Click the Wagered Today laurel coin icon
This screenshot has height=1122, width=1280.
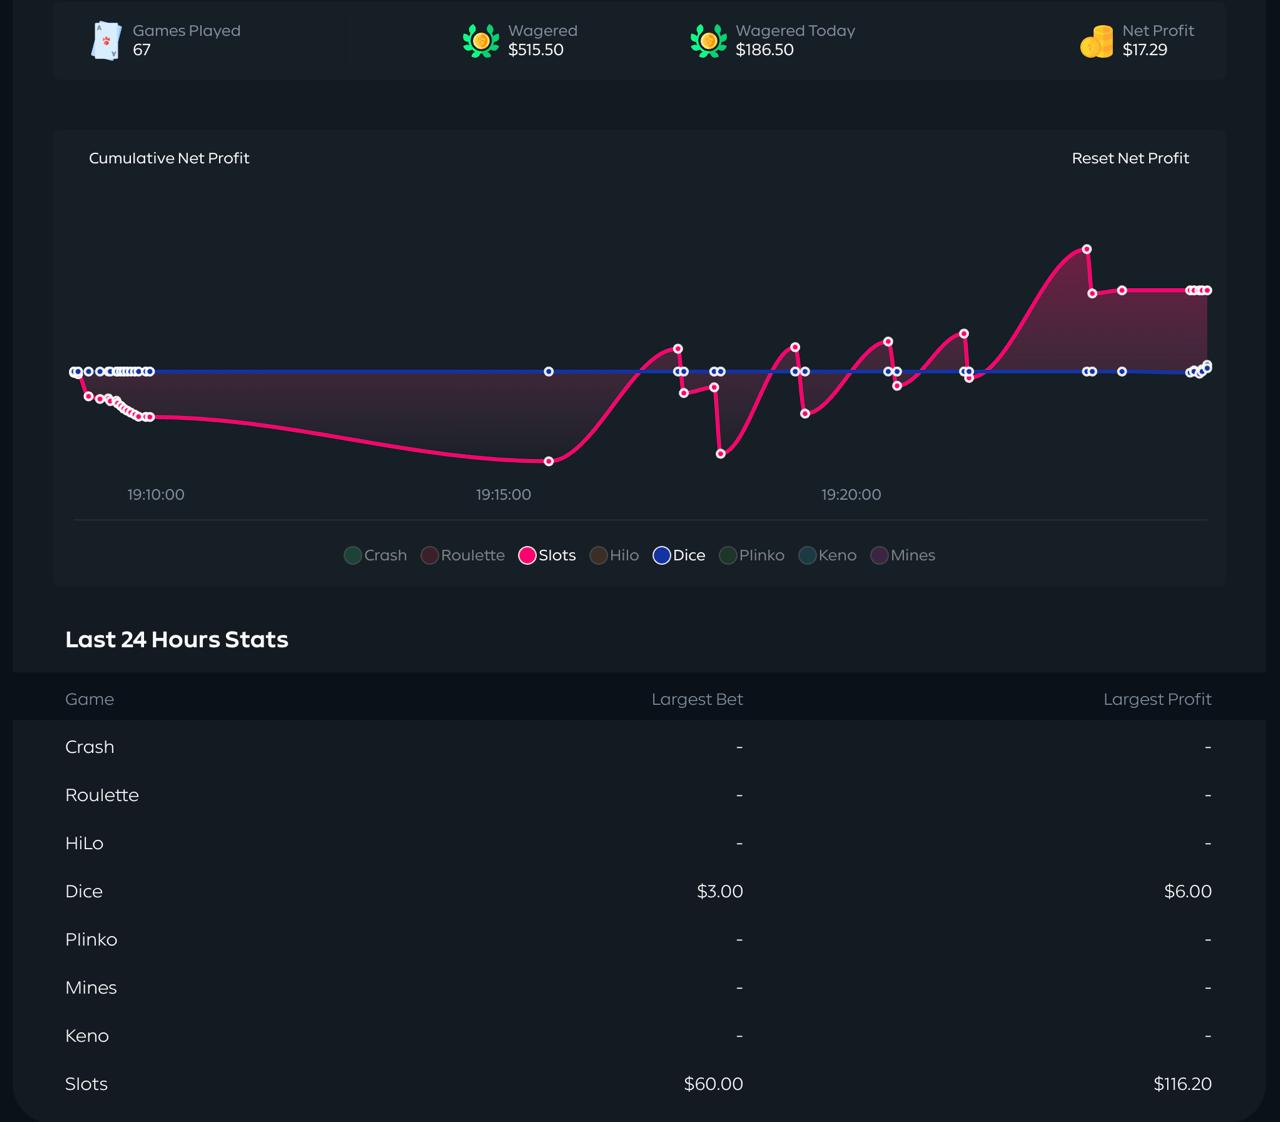(x=708, y=41)
